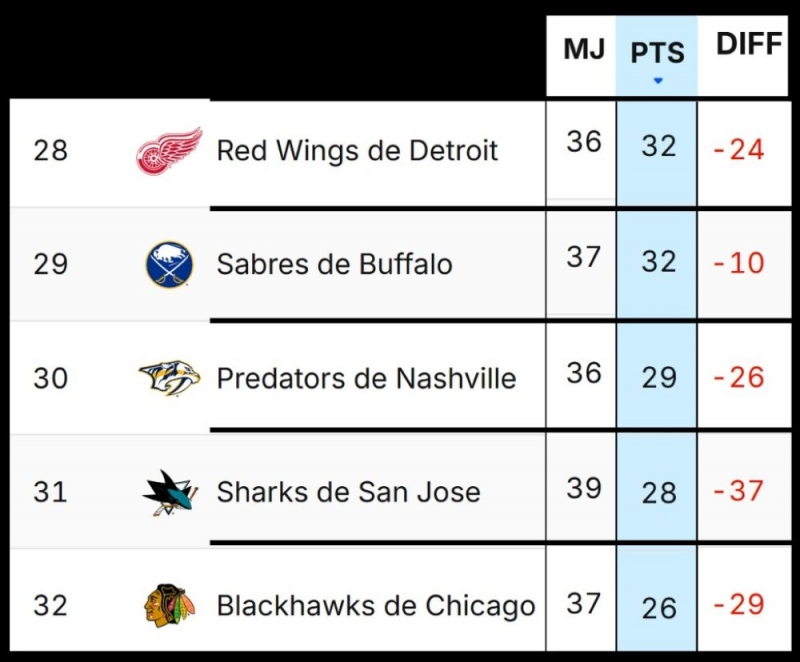Viewport: 800px width, 662px height.
Task: Open Blackhawks de Chicago team page
Action: [x=375, y=605]
